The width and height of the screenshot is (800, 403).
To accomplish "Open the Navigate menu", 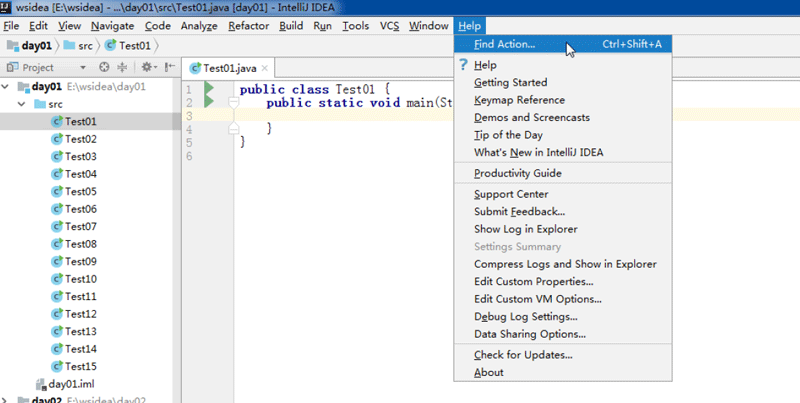I will pyautogui.click(x=112, y=26).
